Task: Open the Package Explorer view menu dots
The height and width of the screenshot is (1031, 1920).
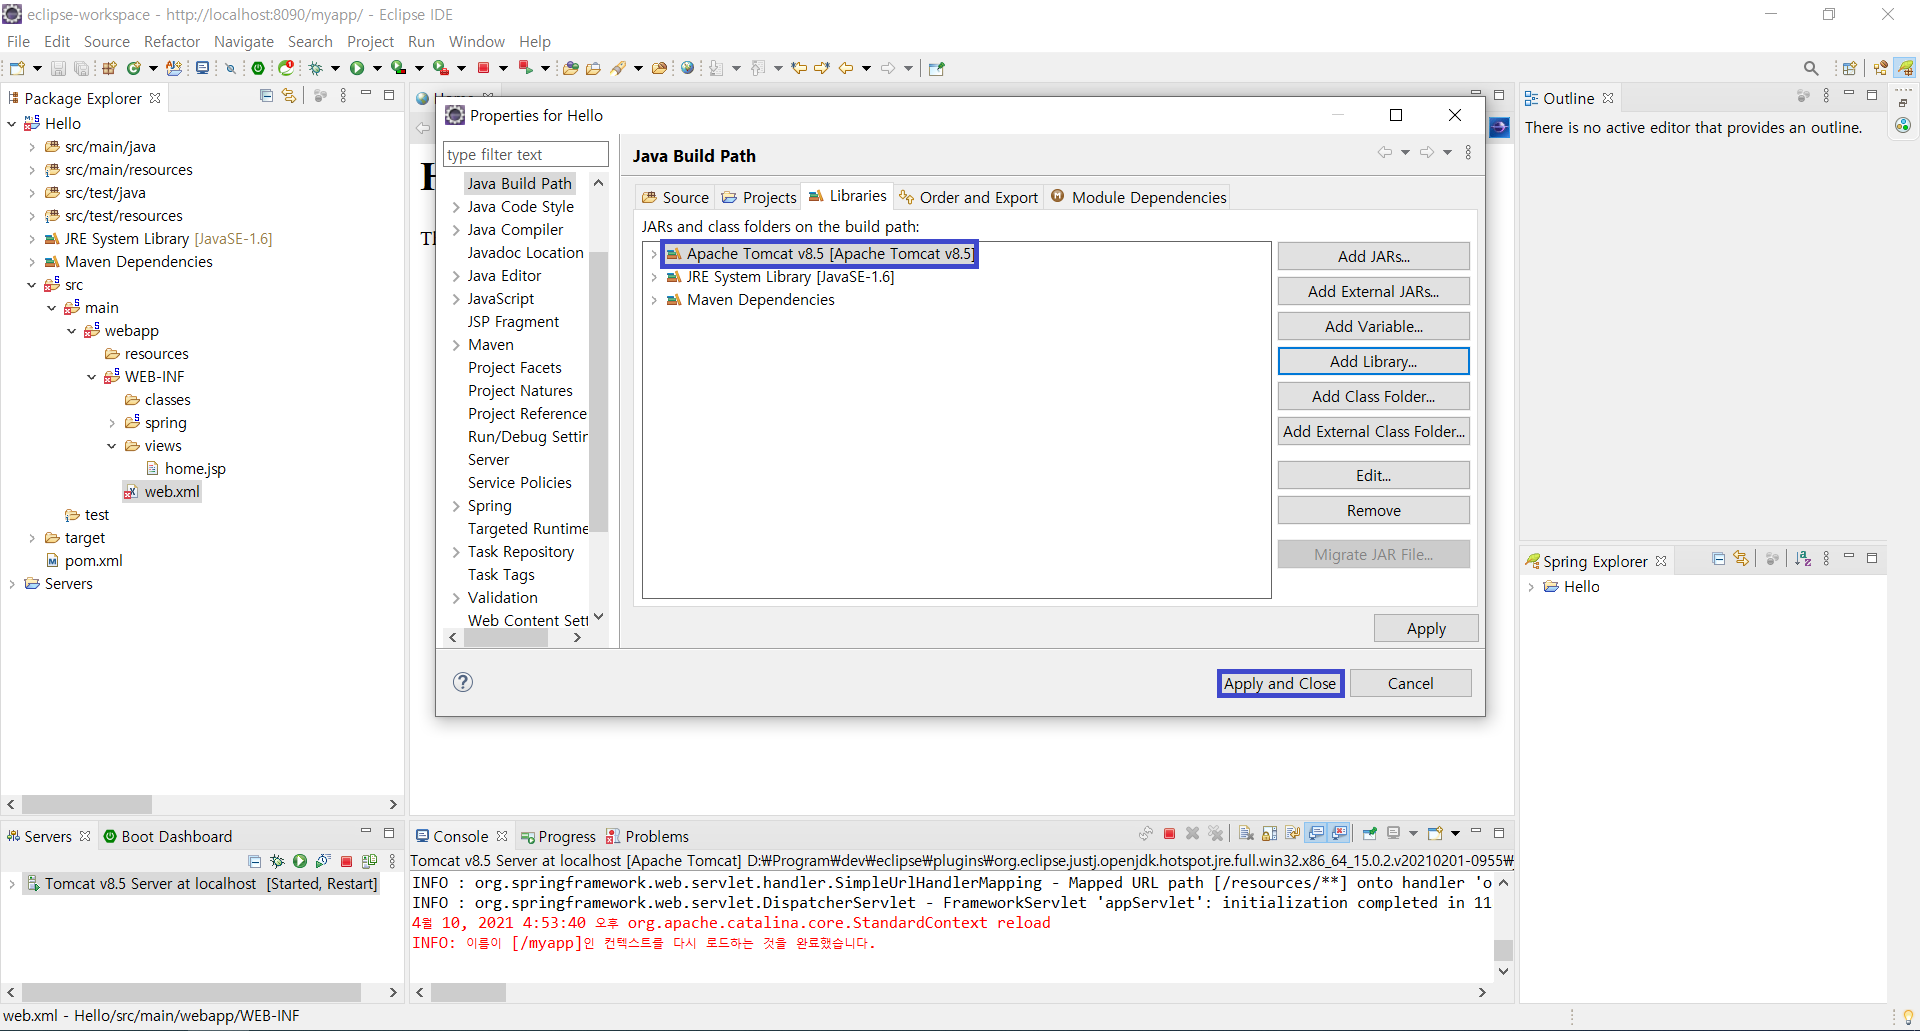Action: [343, 96]
